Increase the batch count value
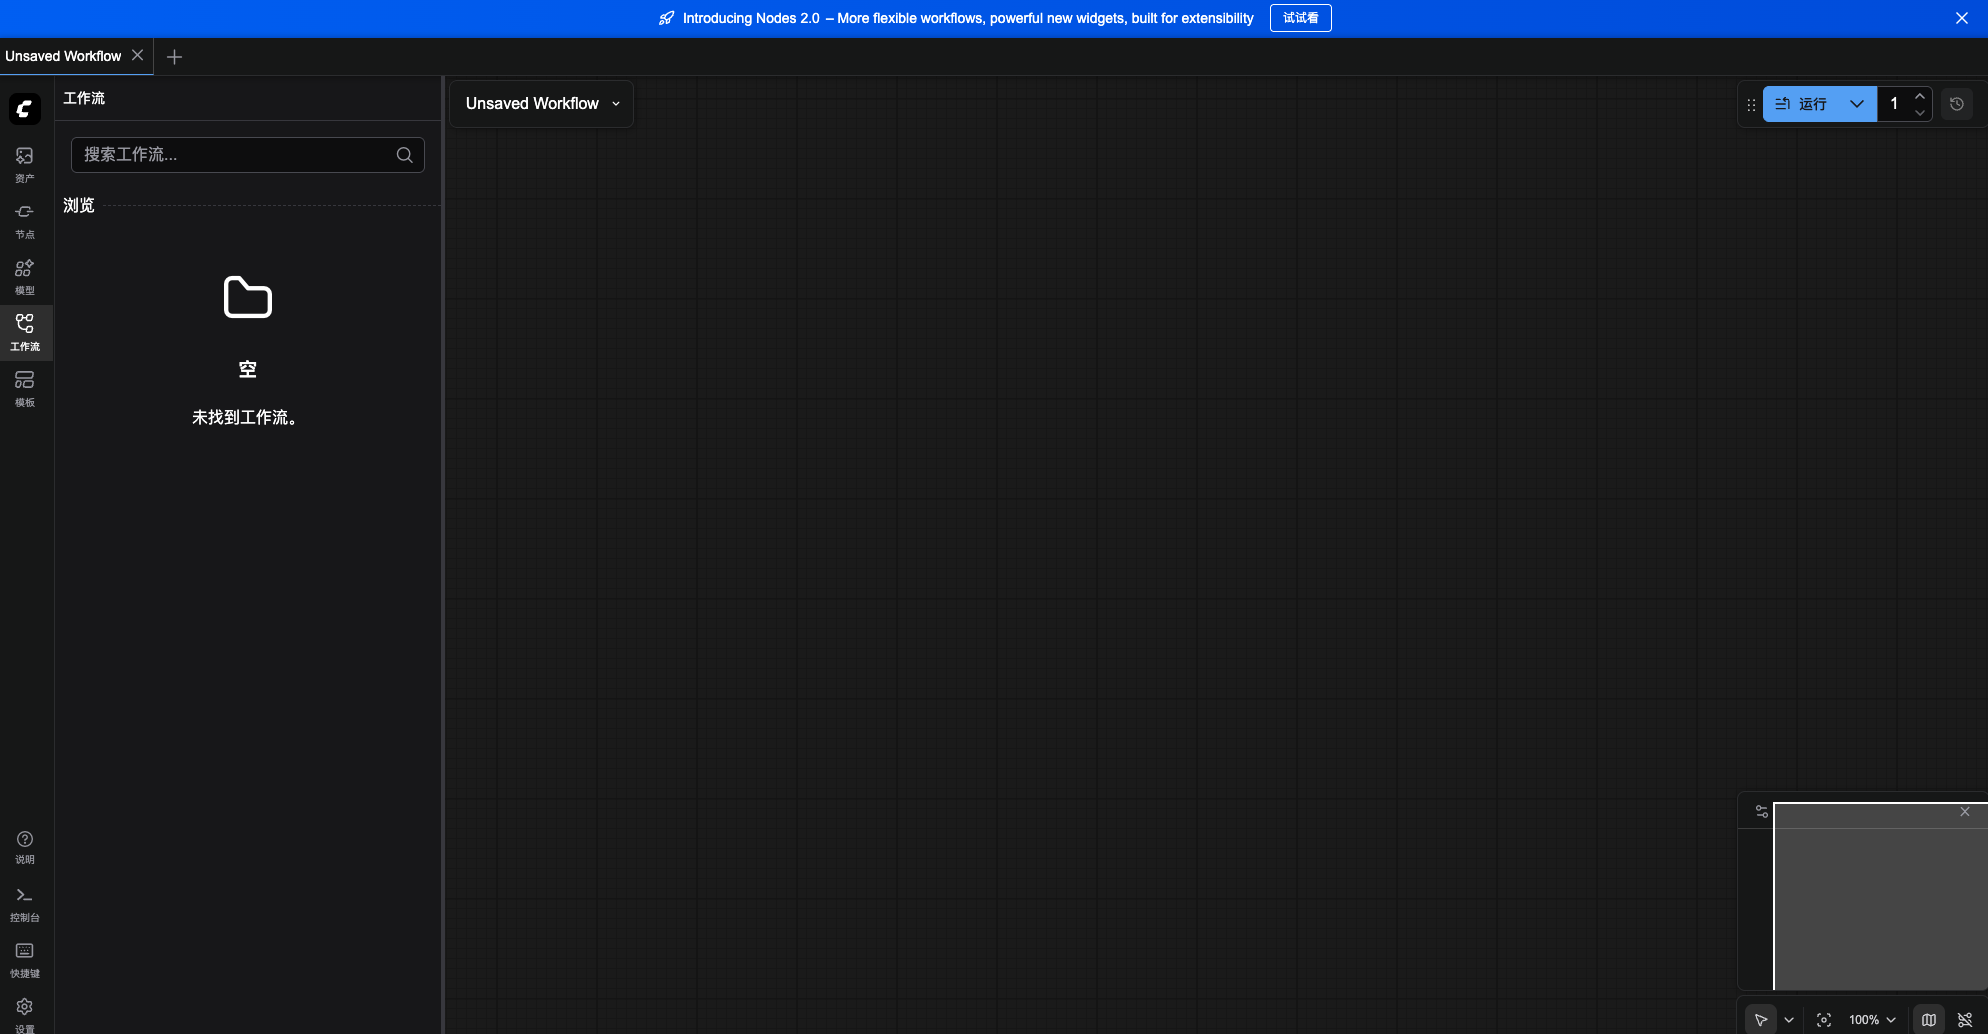 [x=1920, y=95]
